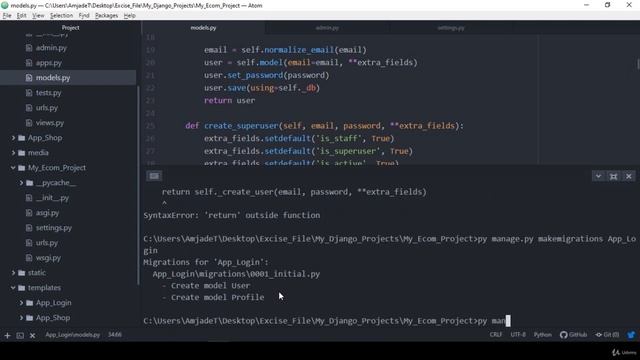The height and width of the screenshot is (360, 640).
Task: Expand the App_Login folder under templates
Action: click(21, 303)
